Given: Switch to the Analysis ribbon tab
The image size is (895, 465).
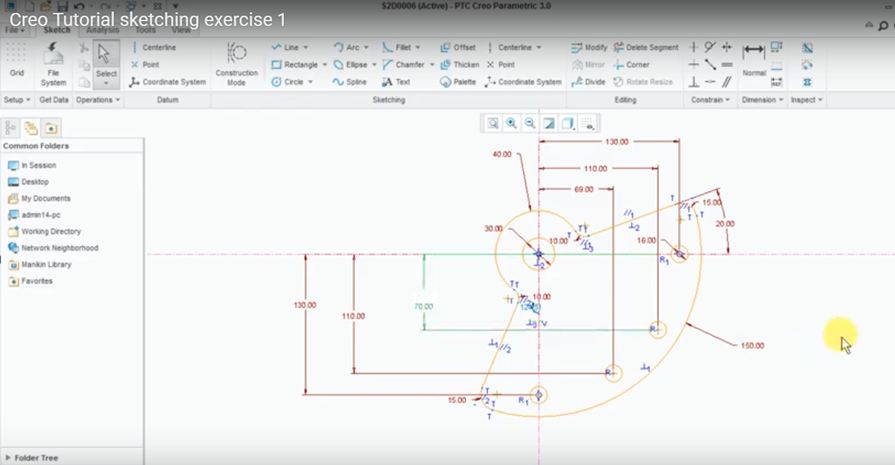Looking at the screenshot, I should tap(103, 30).
